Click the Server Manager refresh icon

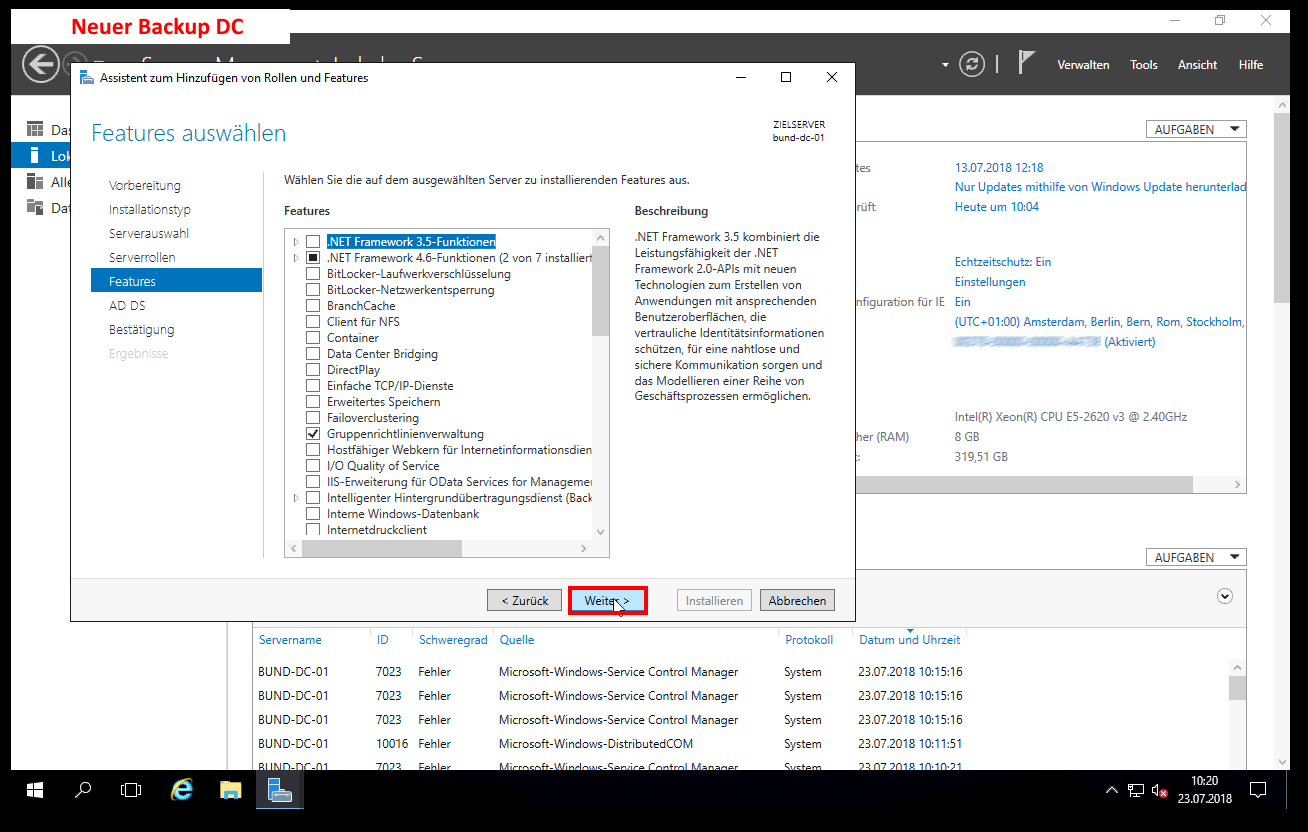pyautogui.click(x=972, y=64)
